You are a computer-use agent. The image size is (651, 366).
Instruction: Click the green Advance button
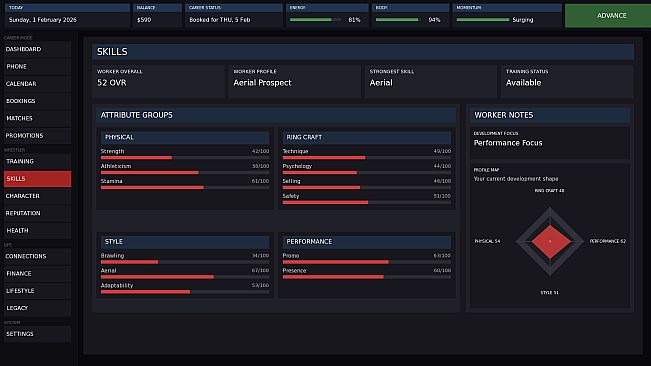[608, 16]
